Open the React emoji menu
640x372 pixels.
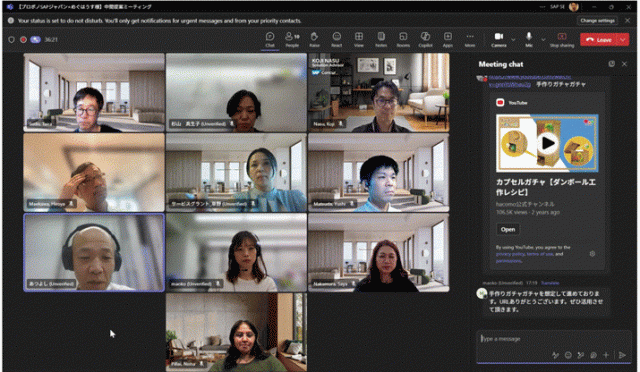(x=337, y=40)
